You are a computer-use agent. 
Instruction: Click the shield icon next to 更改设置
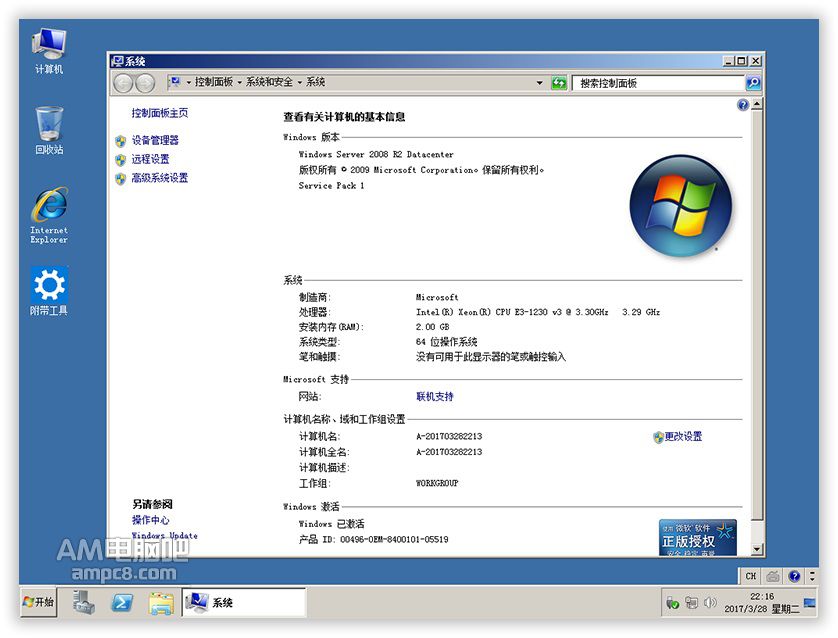[x=658, y=437]
